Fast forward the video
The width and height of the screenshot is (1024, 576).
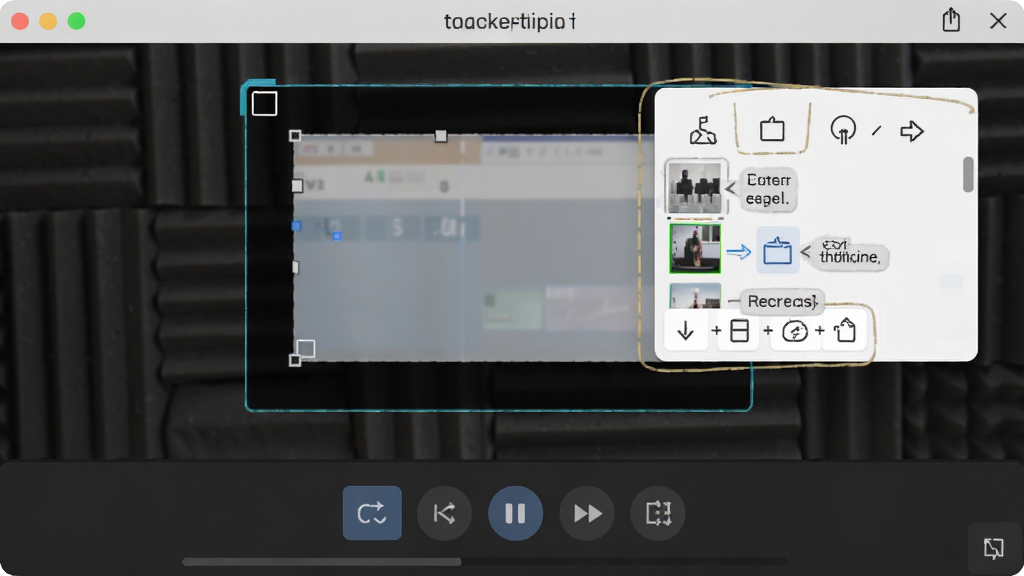(x=587, y=513)
